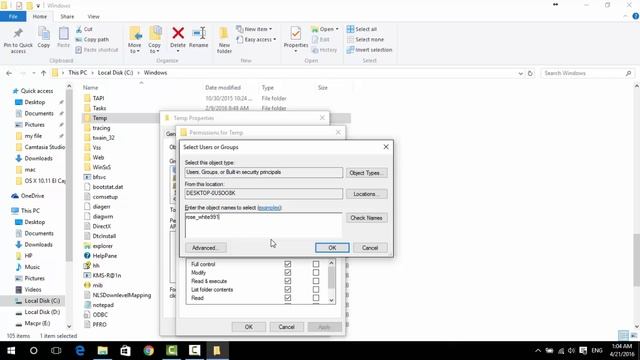
Task: Click Invert selection in ribbon
Action: click(369, 50)
